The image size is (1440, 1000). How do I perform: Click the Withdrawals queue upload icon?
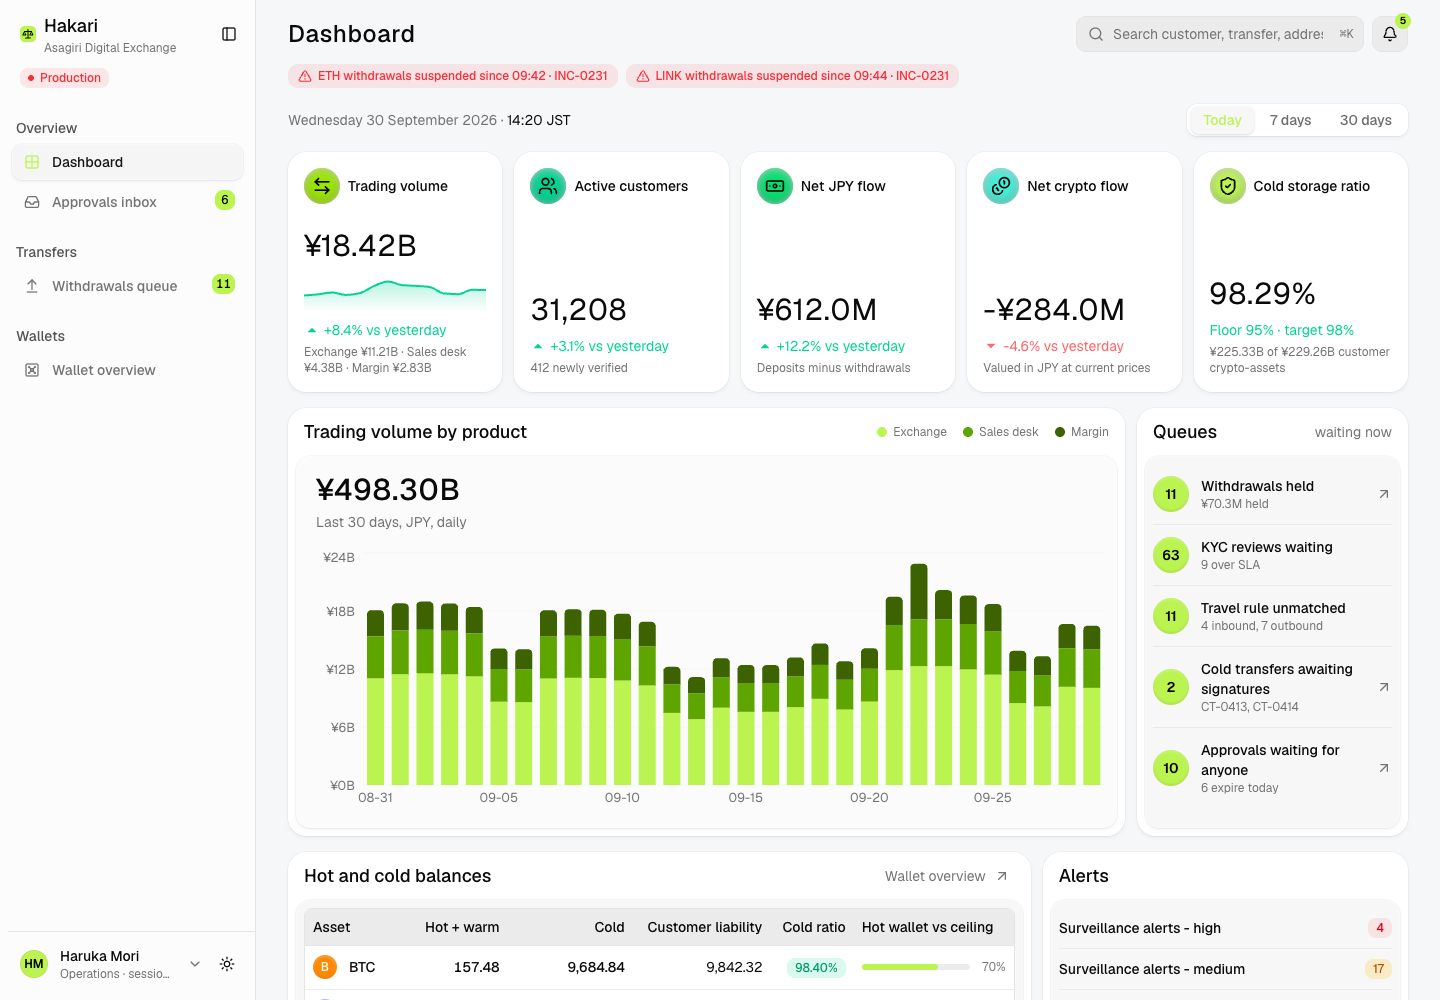tap(32, 286)
